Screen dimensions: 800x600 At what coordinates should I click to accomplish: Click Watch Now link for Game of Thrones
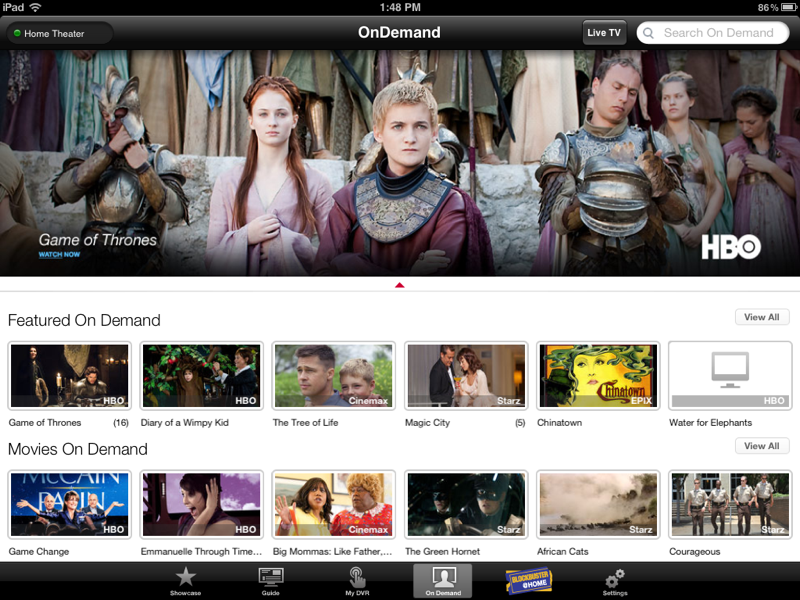(59, 255)
